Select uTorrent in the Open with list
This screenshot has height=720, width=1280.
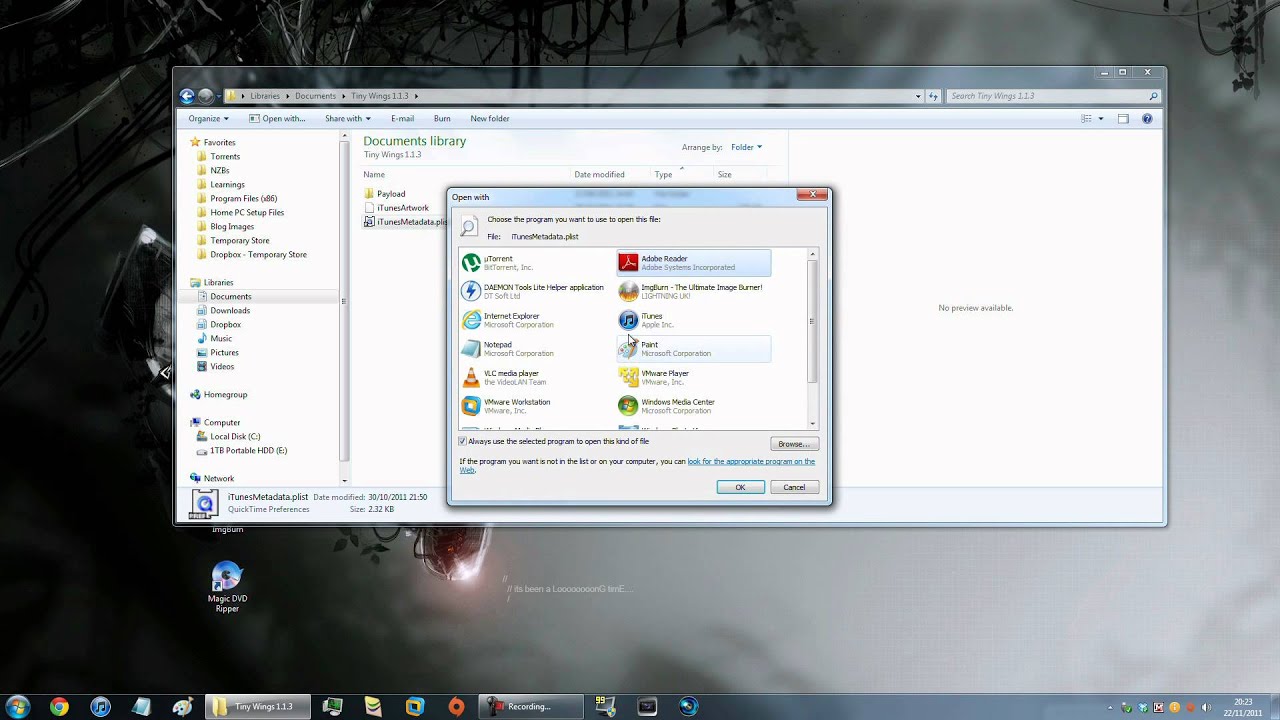[x=535, y=263]
